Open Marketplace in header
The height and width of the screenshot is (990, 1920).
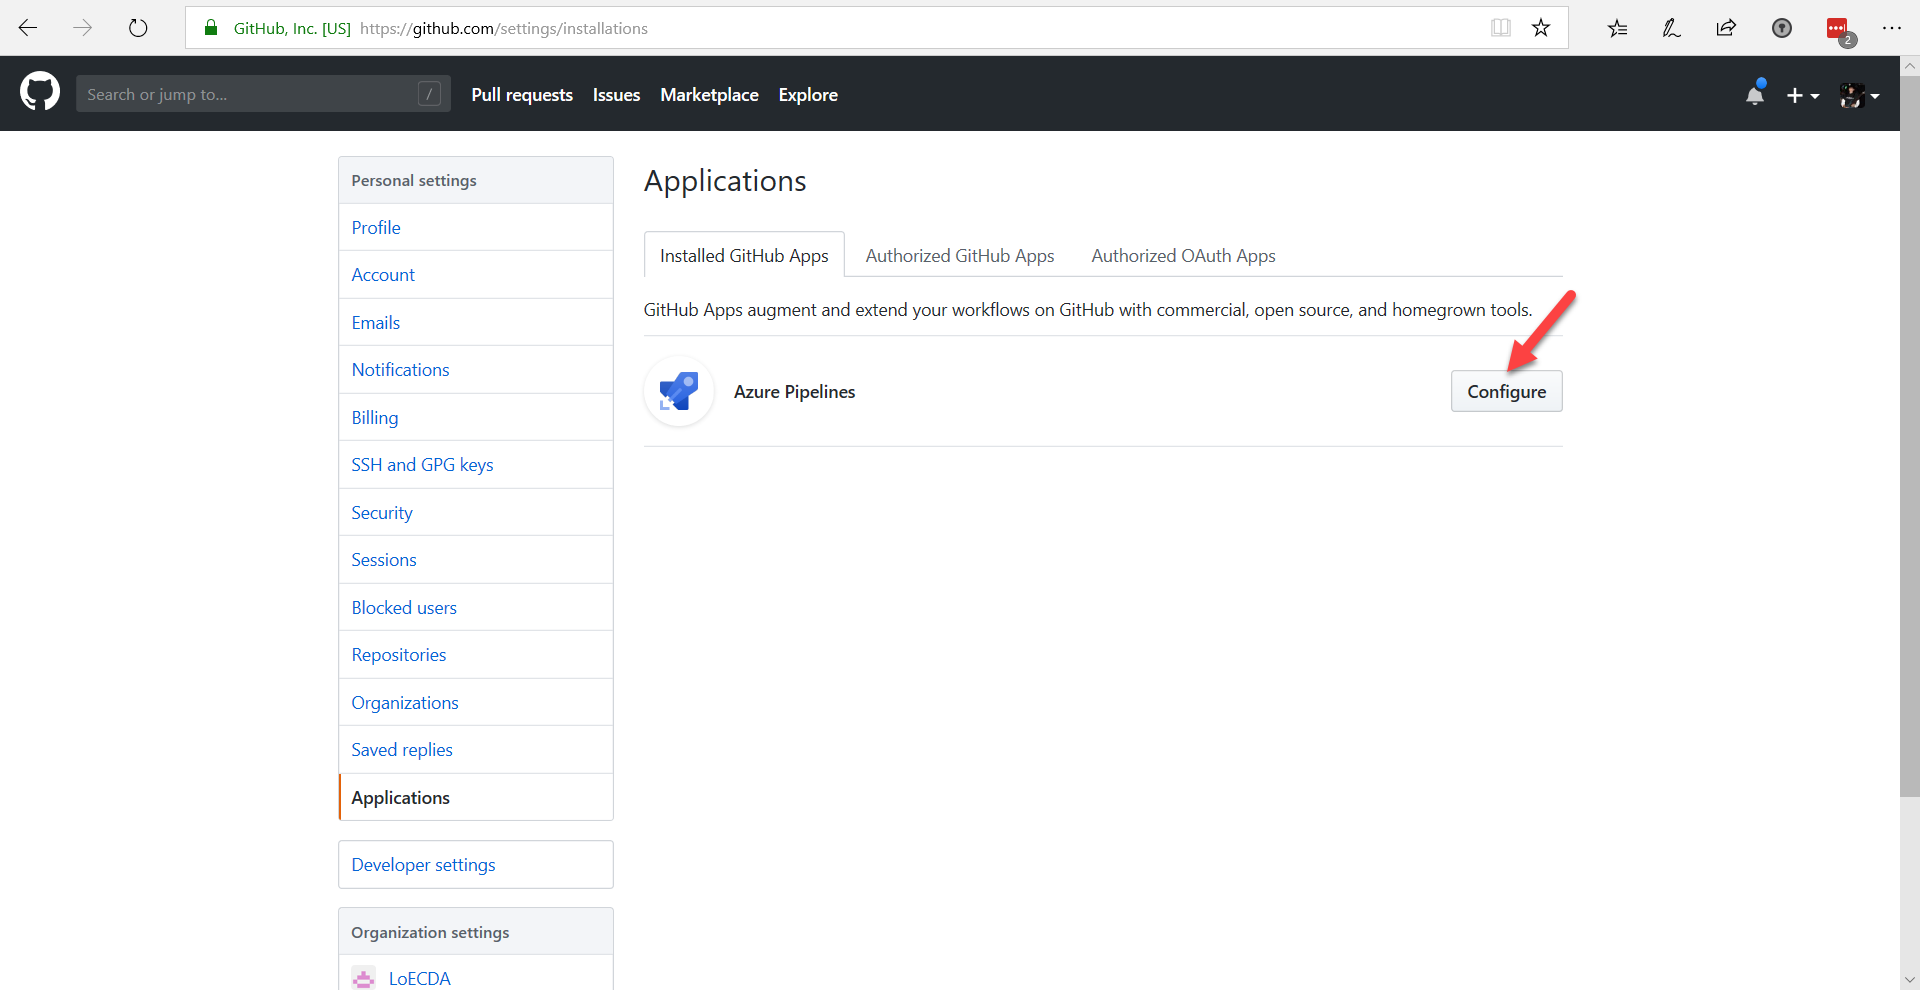pos(709,95)
